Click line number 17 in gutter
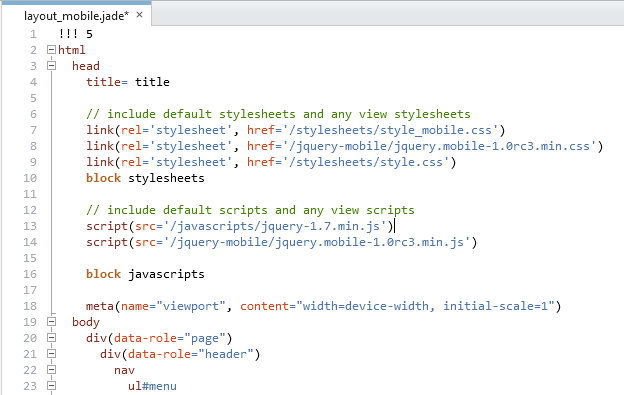 (30, 290)
